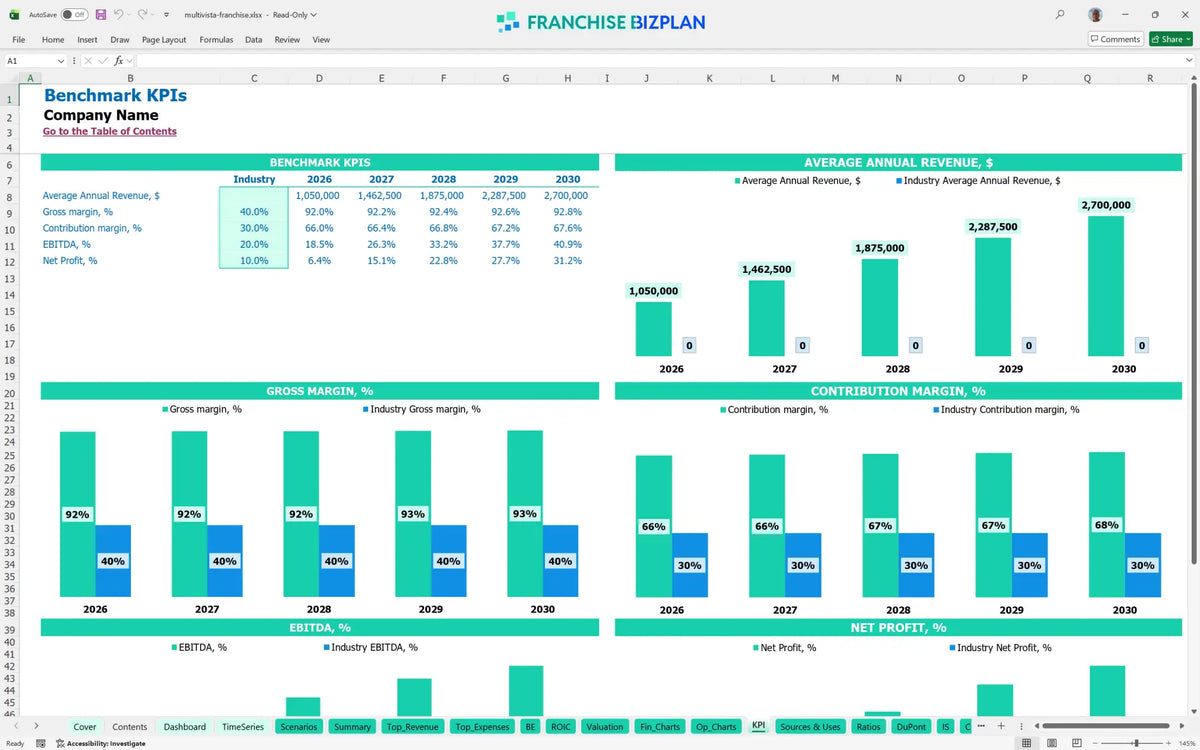This screenshot has width=1200, height=750.
Task: Switch to the Summary sheet tab
Action: point(353,727)
